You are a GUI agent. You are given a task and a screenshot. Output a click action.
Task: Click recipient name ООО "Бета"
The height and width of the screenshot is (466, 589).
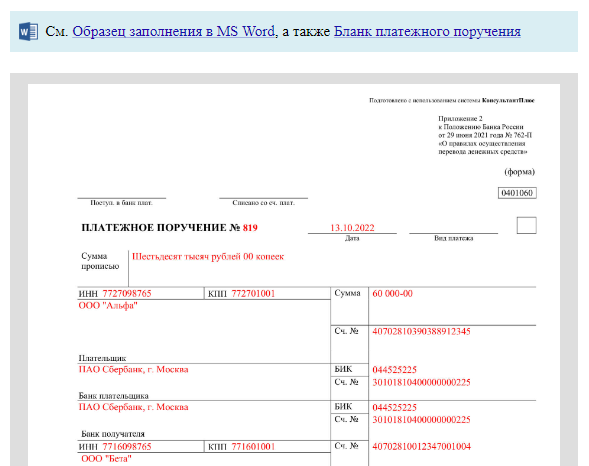(106, 458)
